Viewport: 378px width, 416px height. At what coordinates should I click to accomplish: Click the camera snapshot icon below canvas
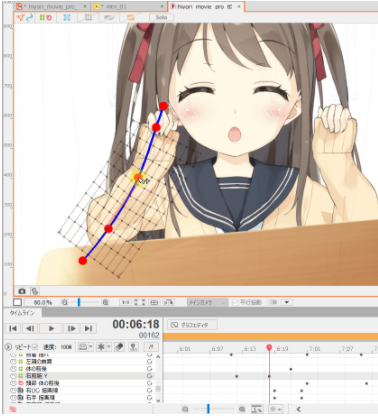pyautogui.click(x=22, y=291)
